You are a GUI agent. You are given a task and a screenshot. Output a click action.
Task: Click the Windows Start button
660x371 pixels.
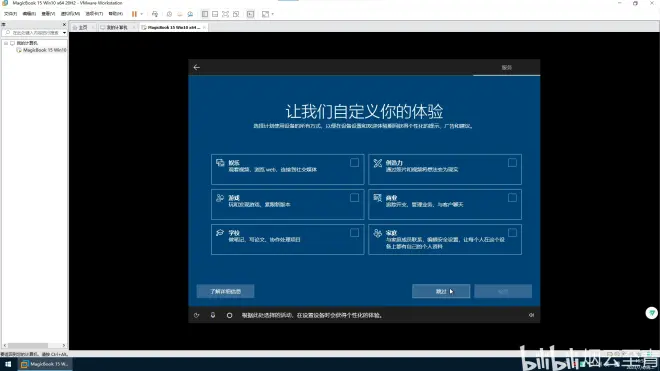[8, 364]
